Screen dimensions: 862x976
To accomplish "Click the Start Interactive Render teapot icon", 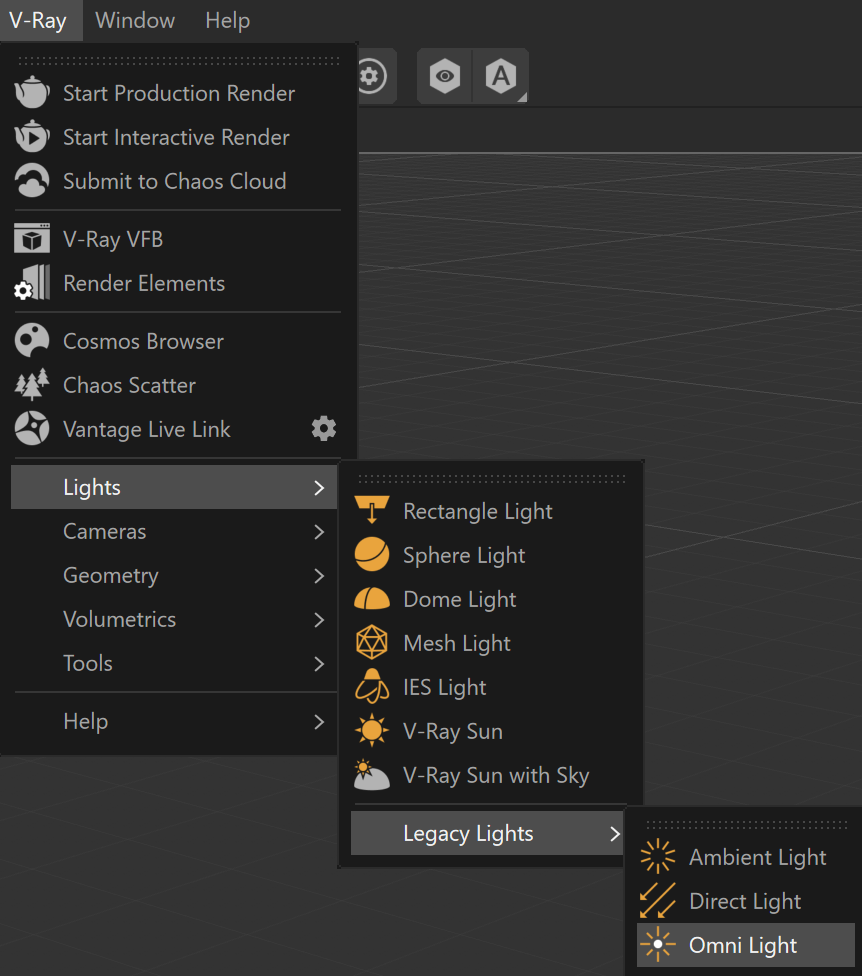I will pyautogui.click(x=32, y=137).
